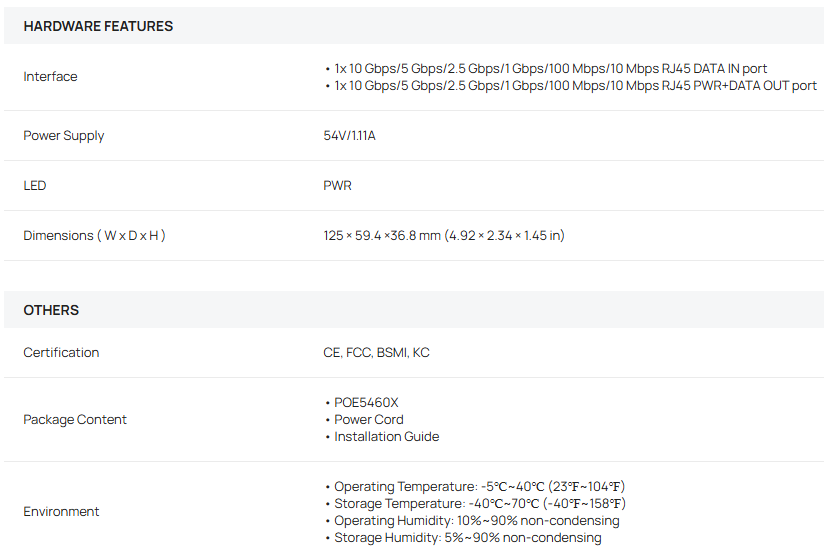824x557 pixels.
Task: Select the Package Content label
Action: (75, 419)
